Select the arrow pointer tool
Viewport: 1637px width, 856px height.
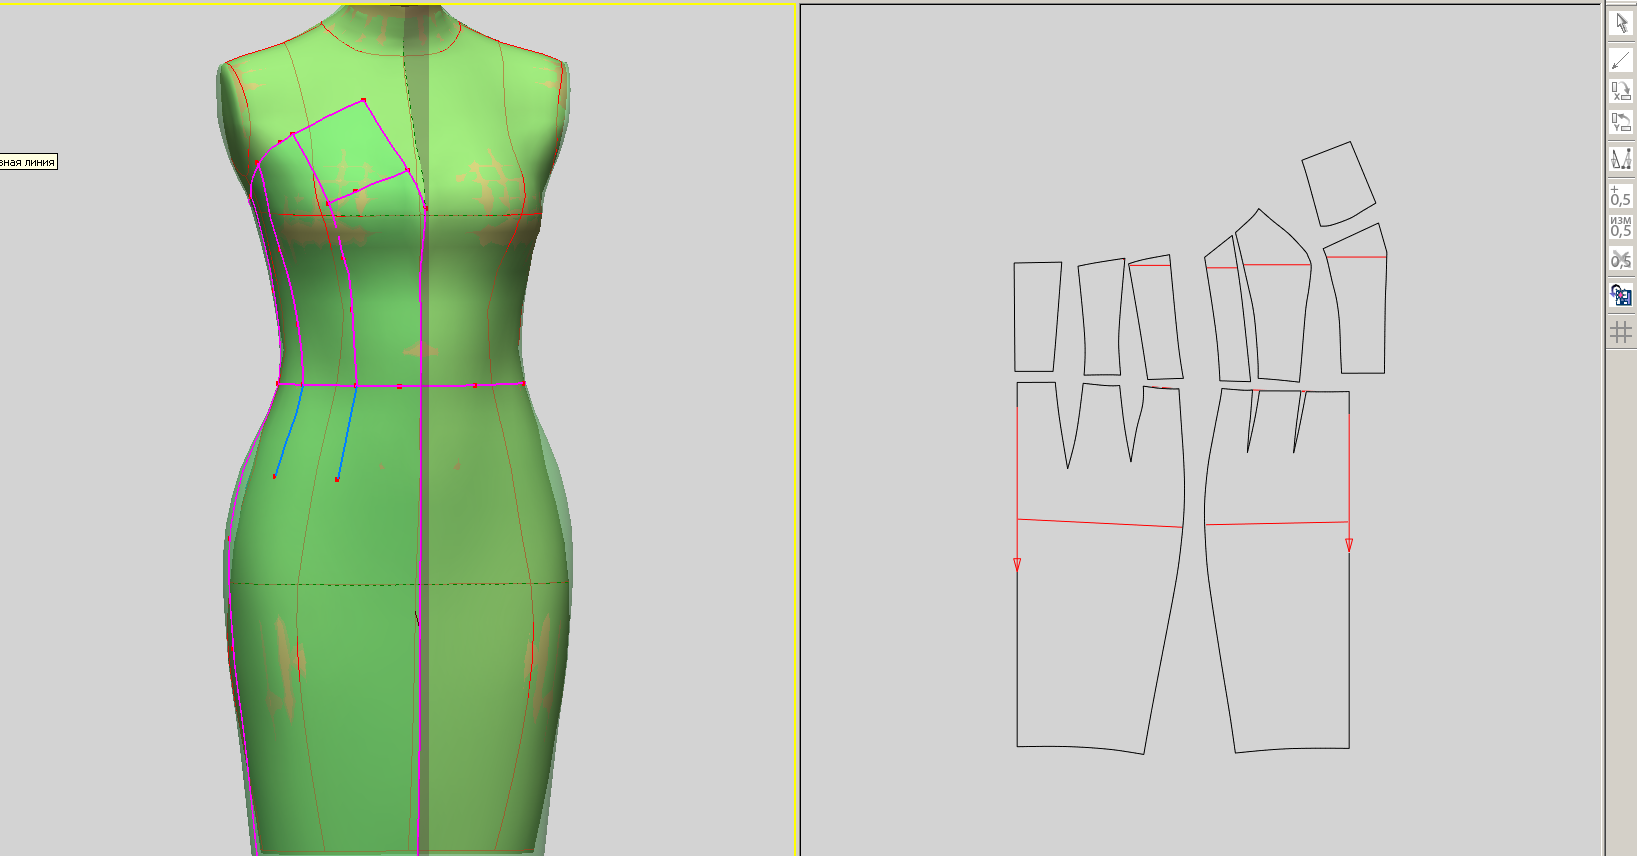point(1621,23)
